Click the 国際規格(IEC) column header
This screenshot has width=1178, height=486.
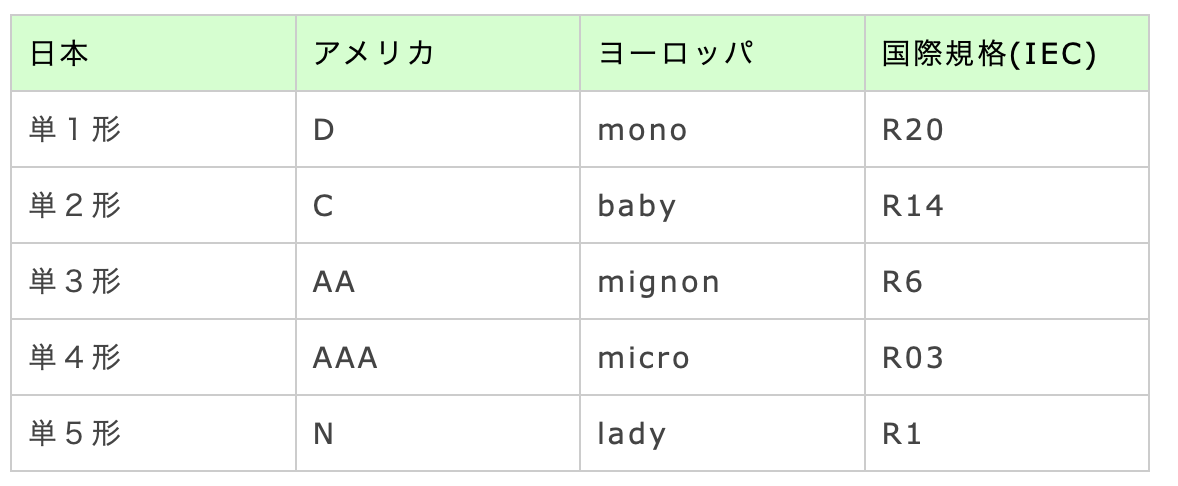point(989,54)
